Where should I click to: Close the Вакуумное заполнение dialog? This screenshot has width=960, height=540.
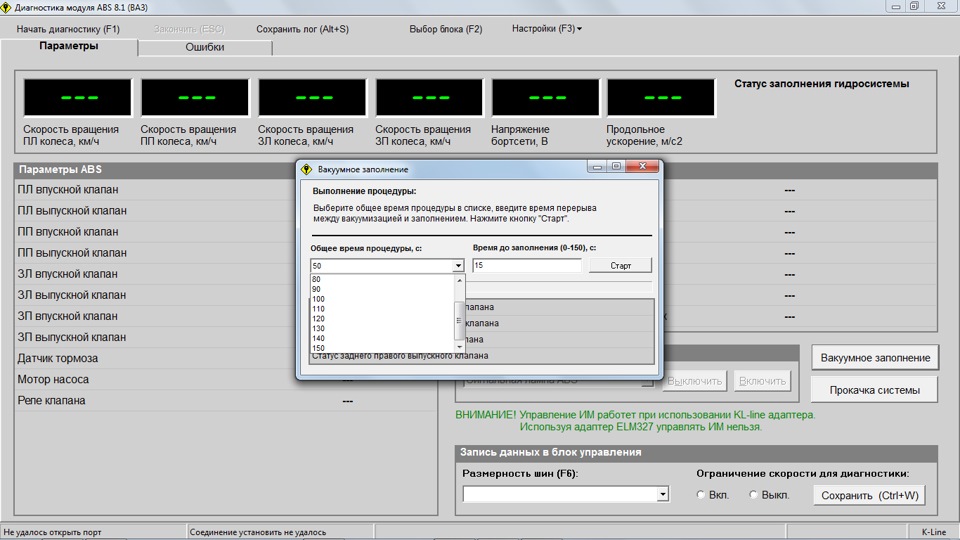pos(642,166)
